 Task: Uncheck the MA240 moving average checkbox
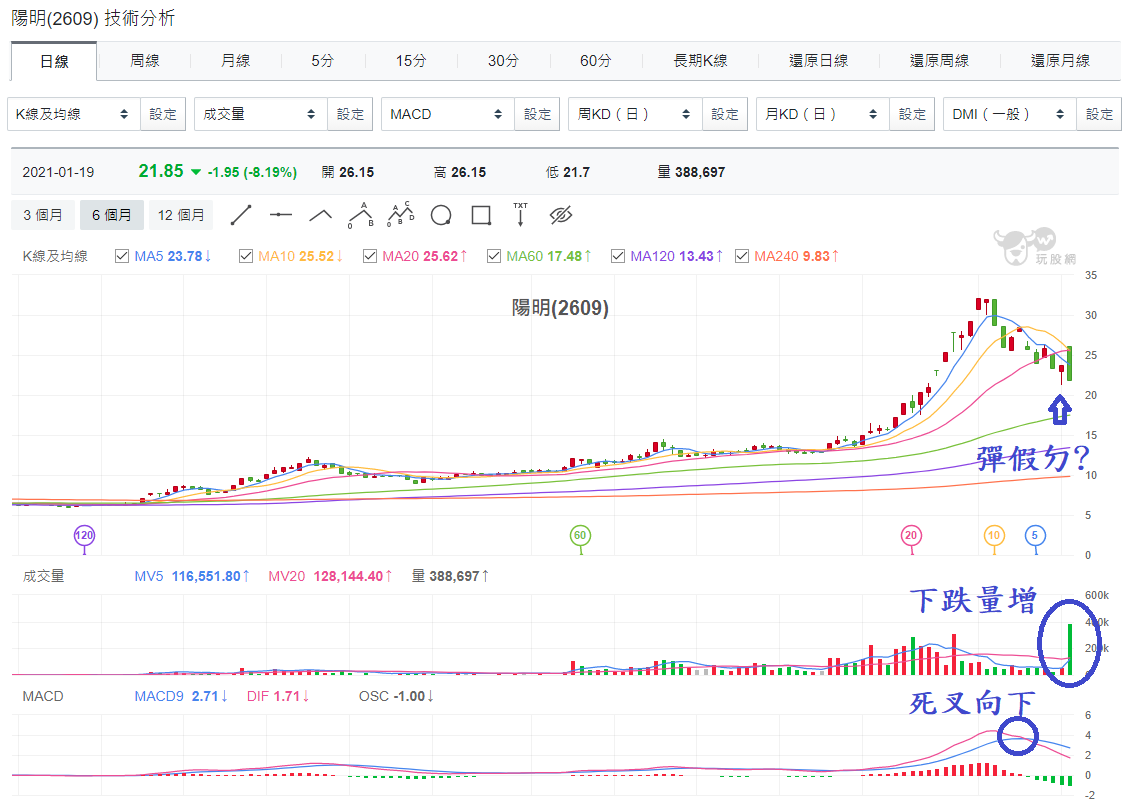coord(742,256)
